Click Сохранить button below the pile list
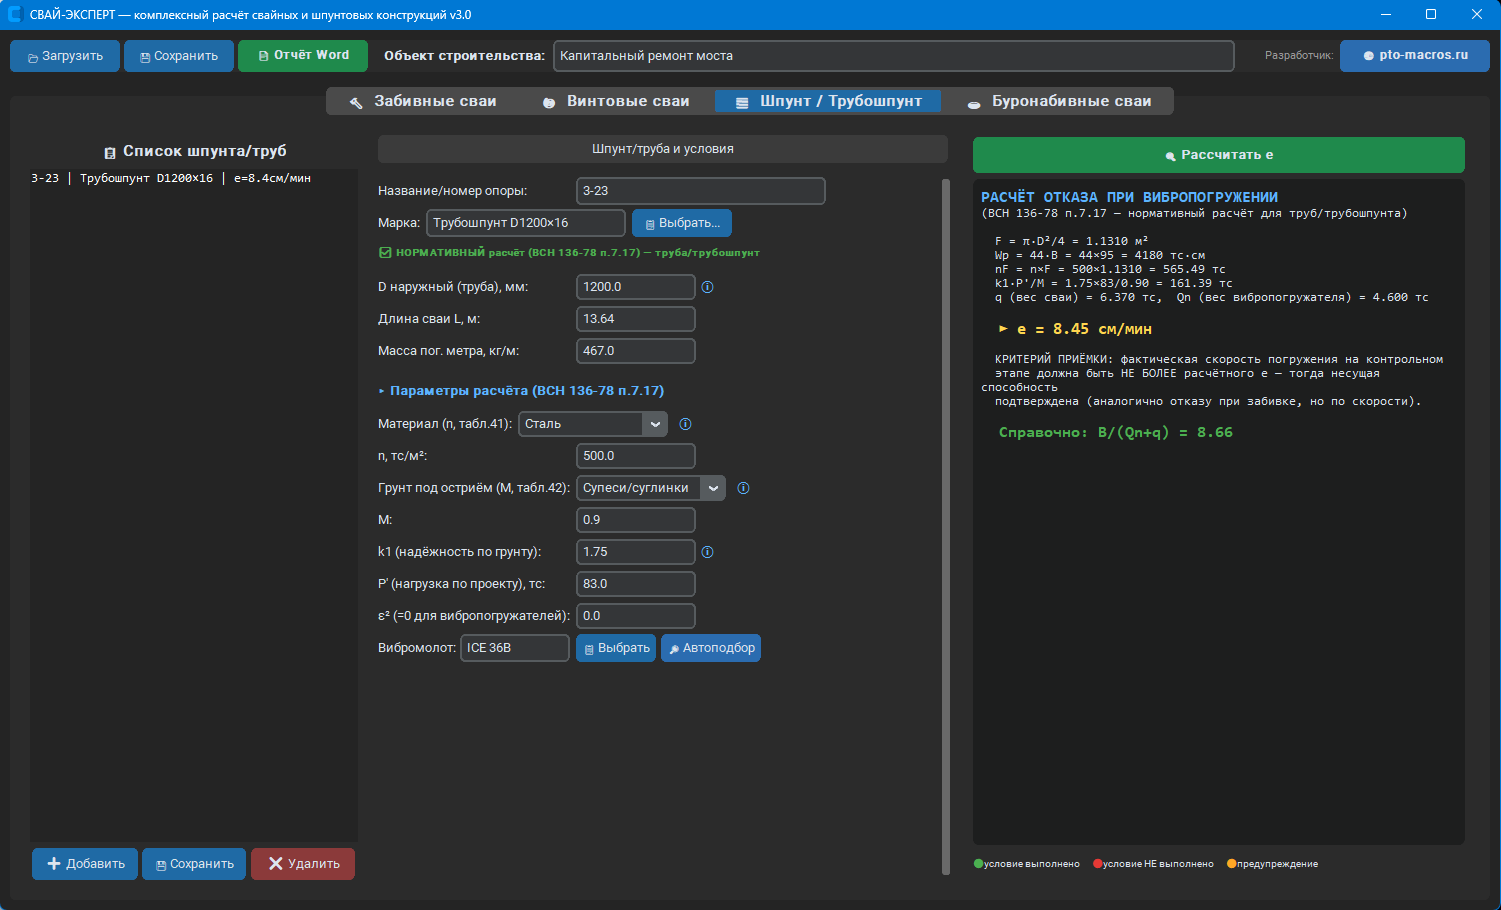Viewport: 1501px width, 910px height. pos(194,864)
